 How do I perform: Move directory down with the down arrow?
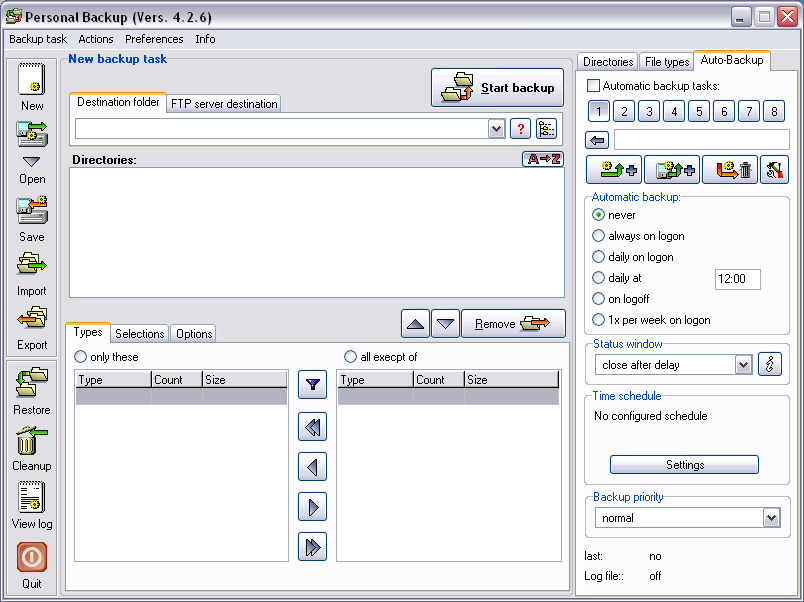pyautogui.click(x=445, y=324)
